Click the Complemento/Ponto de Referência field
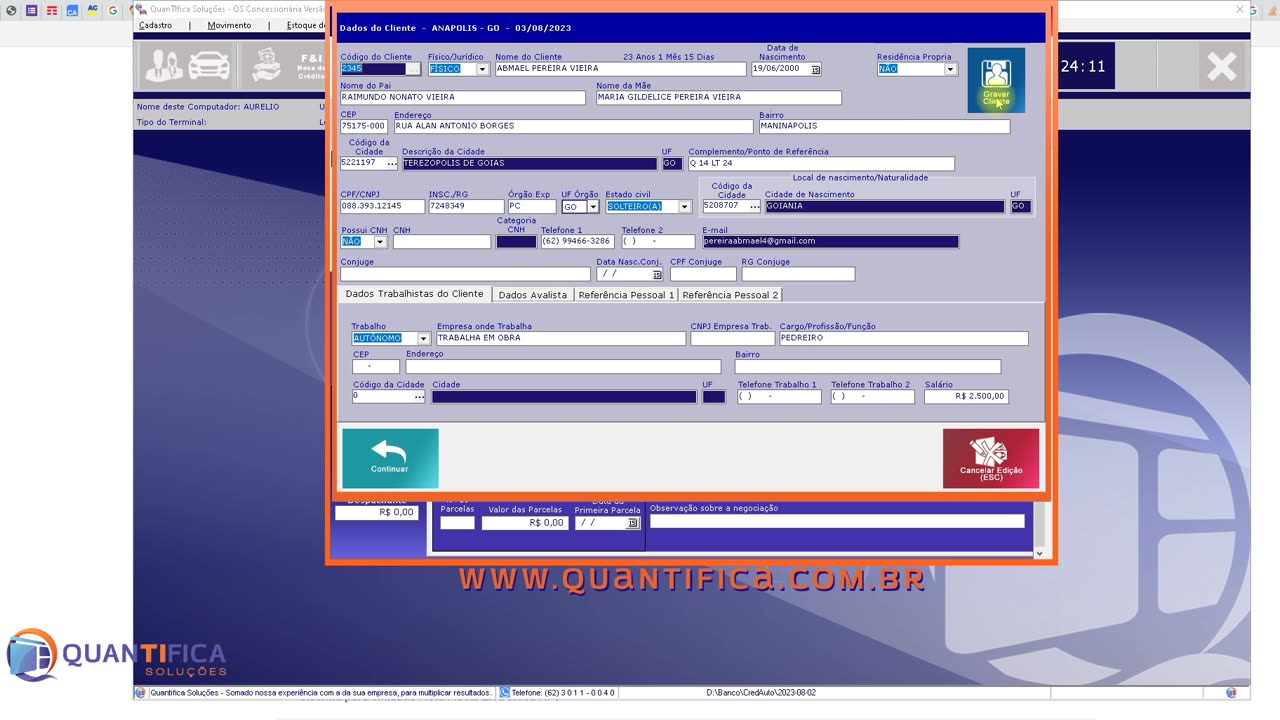 [x=821, y=164]
